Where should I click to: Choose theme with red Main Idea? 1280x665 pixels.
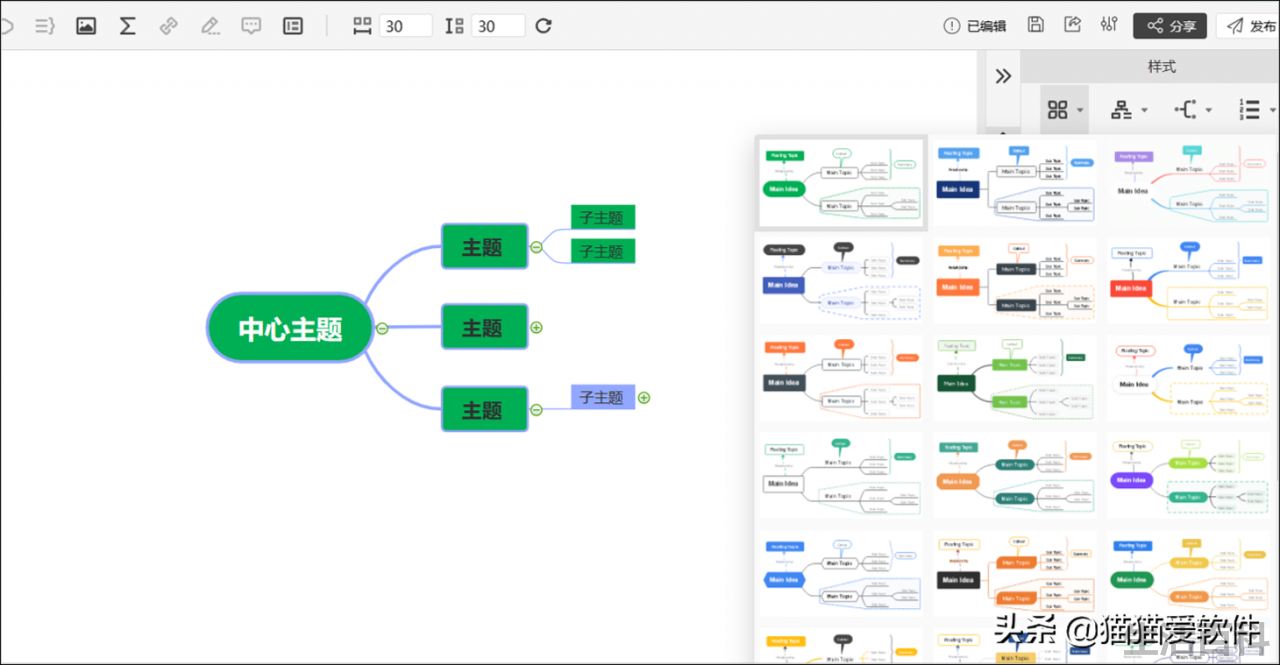(x=1190, y=280)
